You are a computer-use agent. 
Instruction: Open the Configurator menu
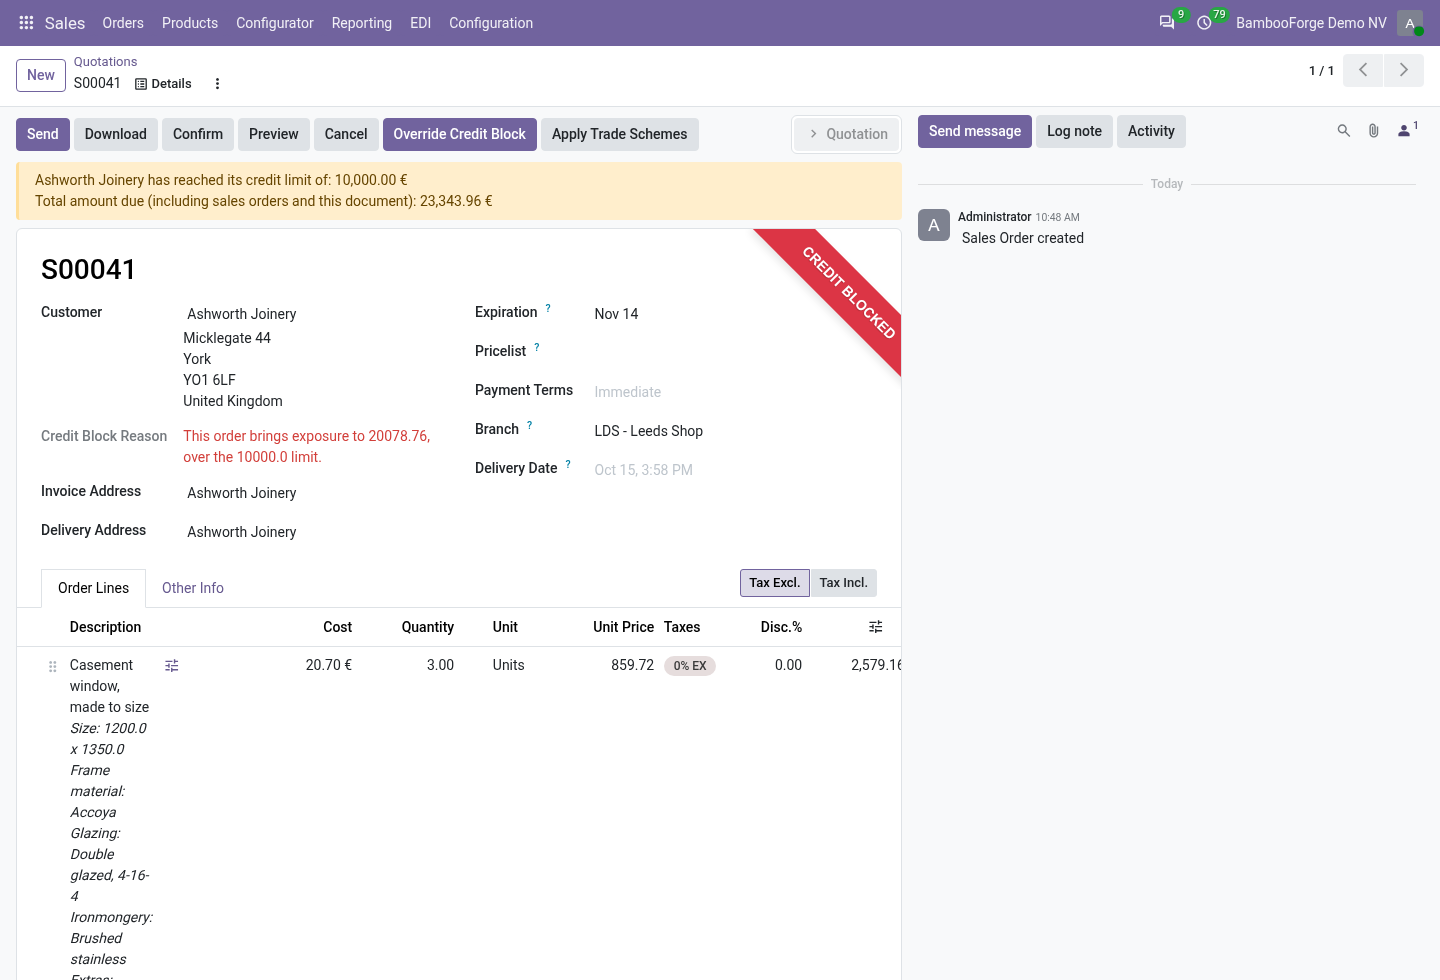click(x=275, y=23)
